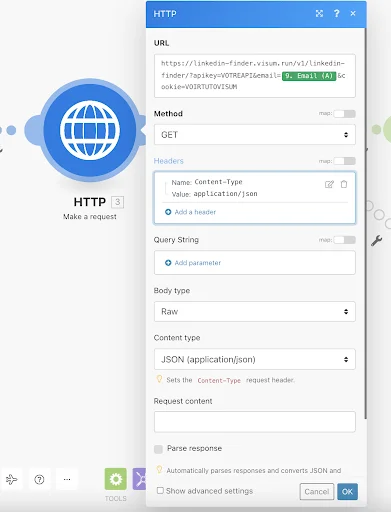Confirm with the OK button
This screenshot has height=512, width=391.
347,492
